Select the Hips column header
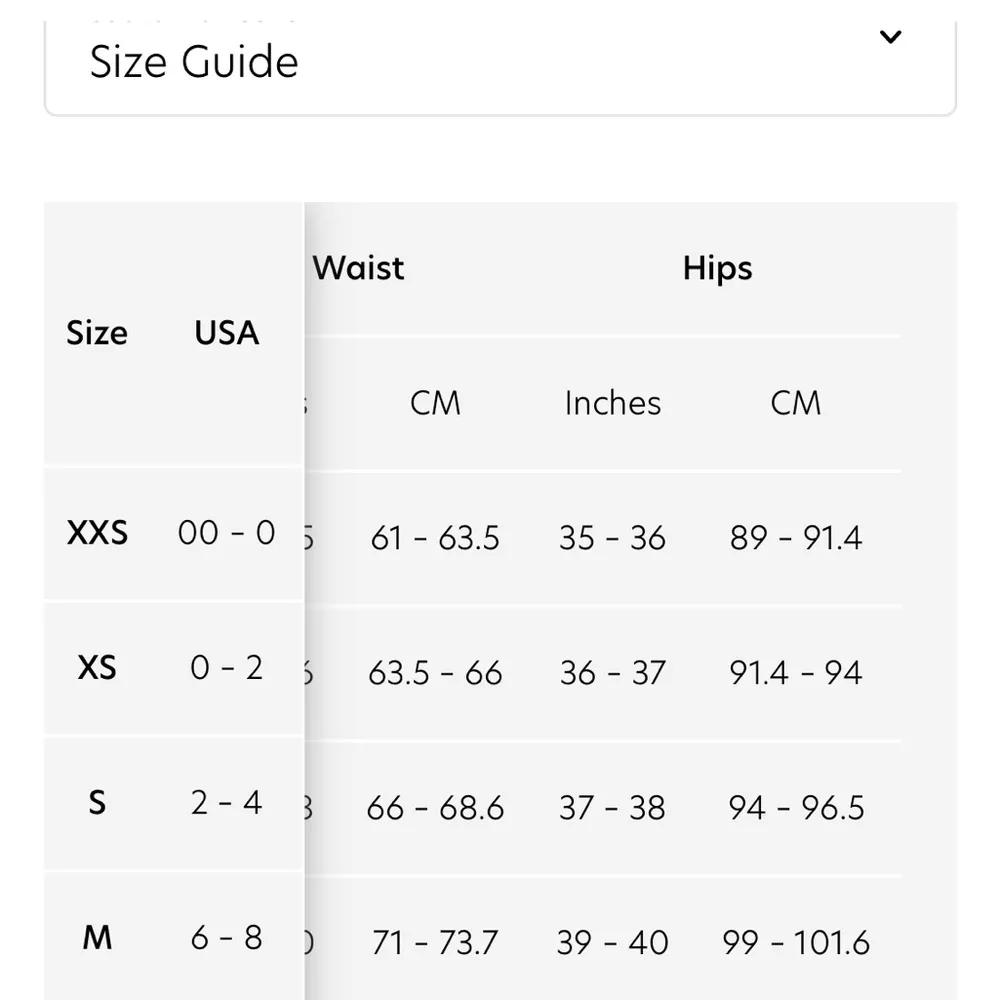 coord(717,268)
